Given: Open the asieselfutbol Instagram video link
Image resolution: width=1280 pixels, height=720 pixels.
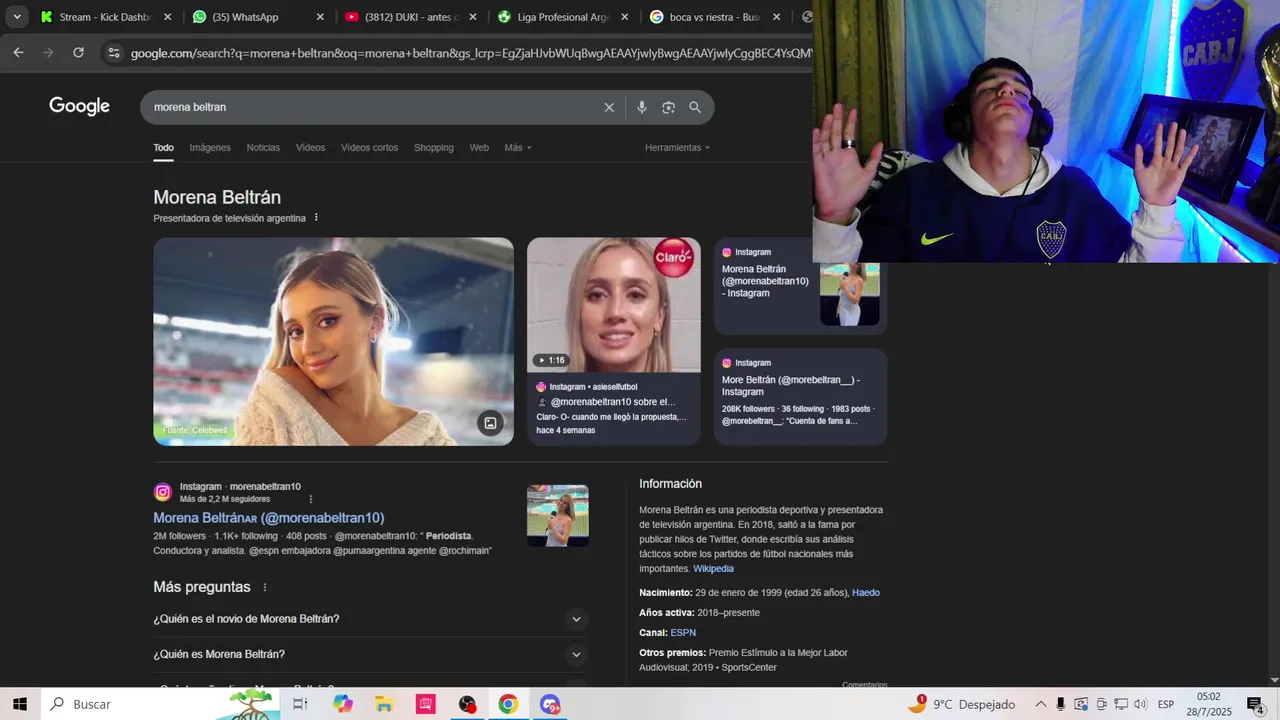Looking at the screenshot, I should pyautogui.click(x=614, y=408).
